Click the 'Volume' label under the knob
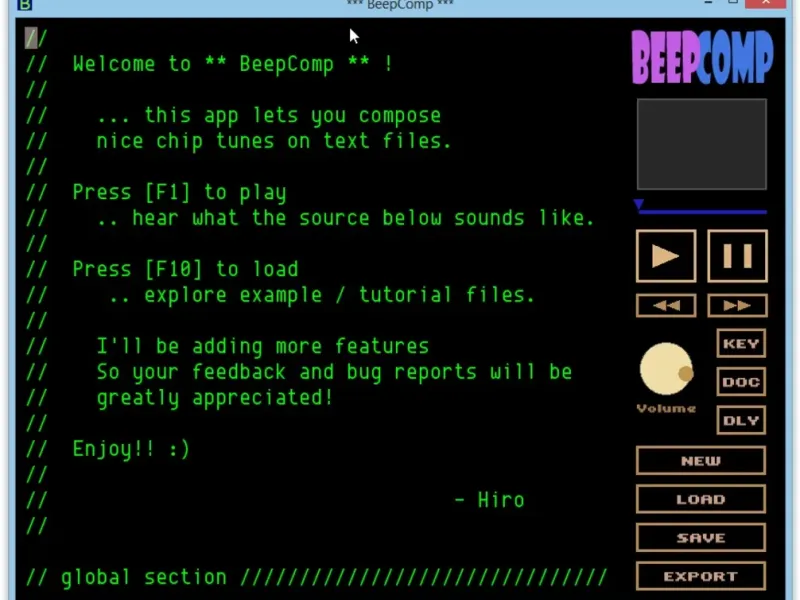Image resolution: width=800 pixels, height=600 pixels. (666, 408)
